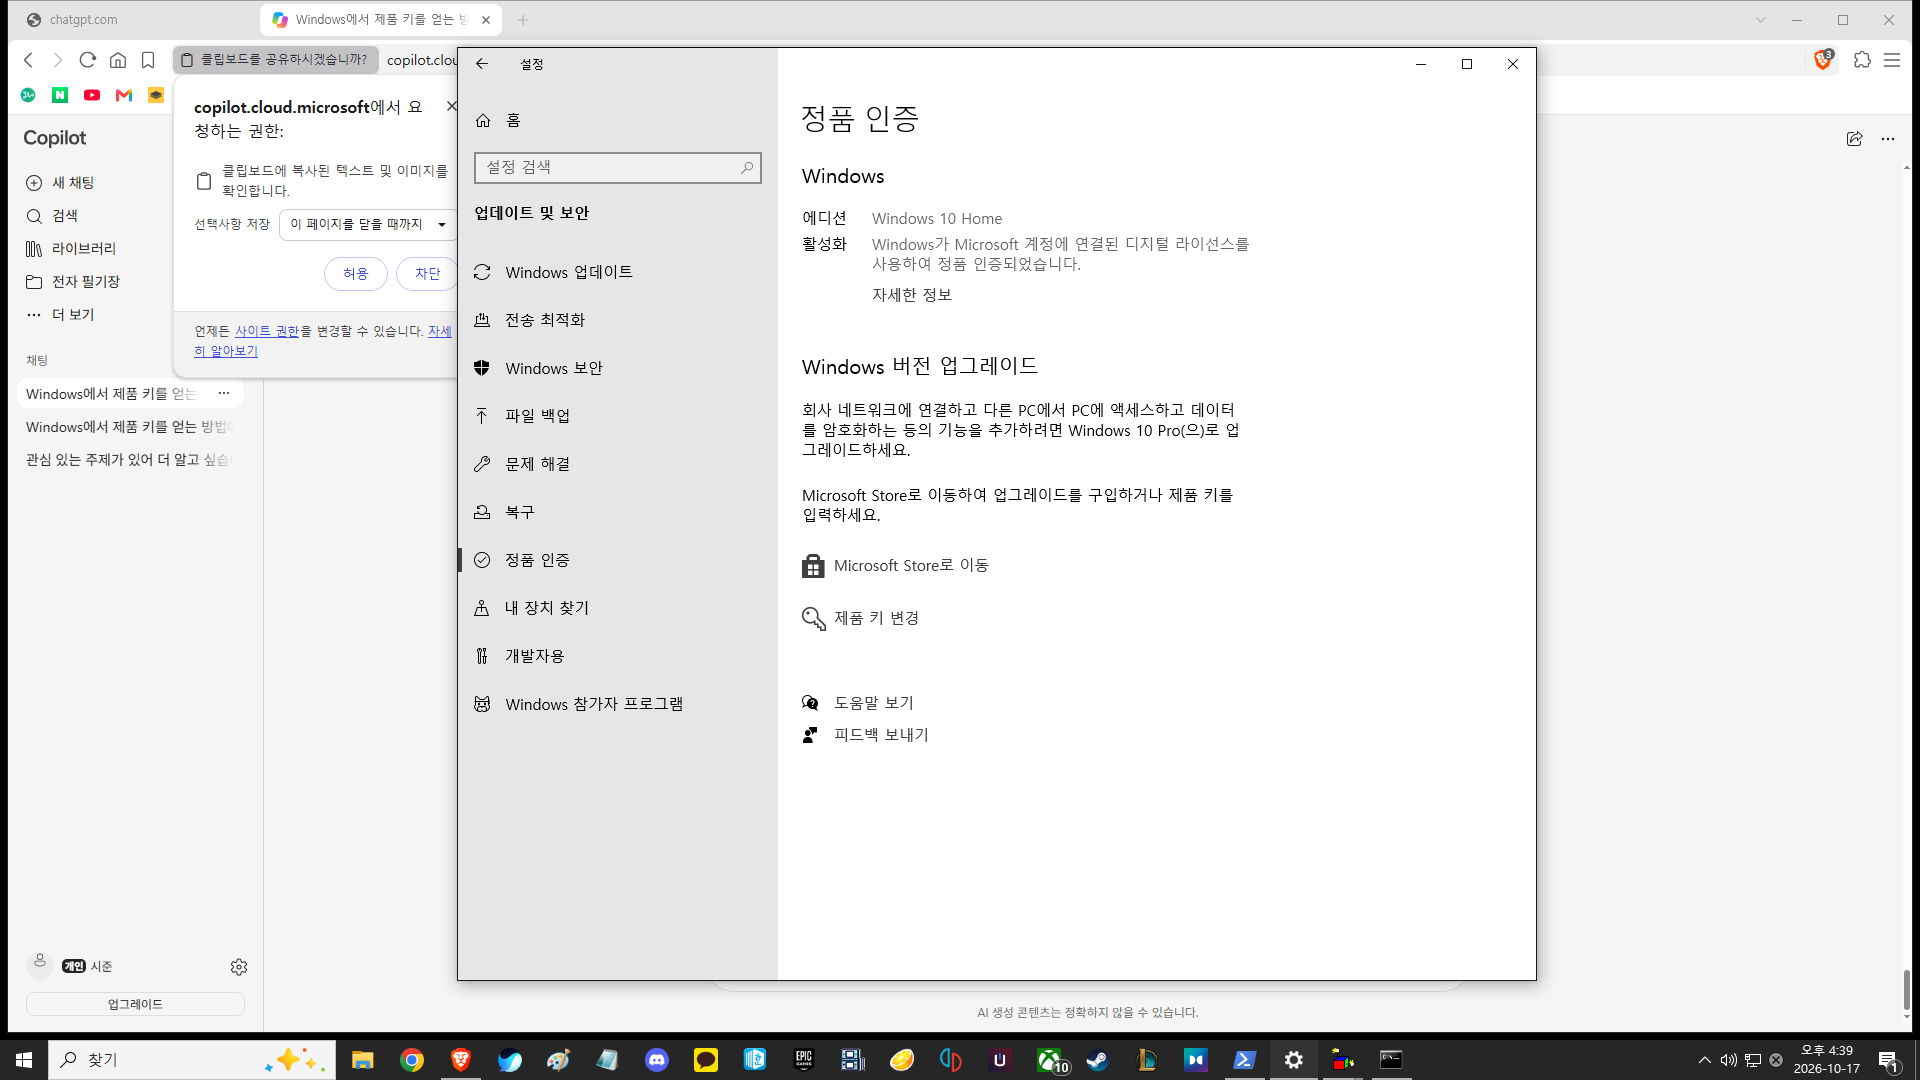Open Brave Shields icon
Image resolution: width=1920 pixels, height=1080 pixels.
[1823, 60]
